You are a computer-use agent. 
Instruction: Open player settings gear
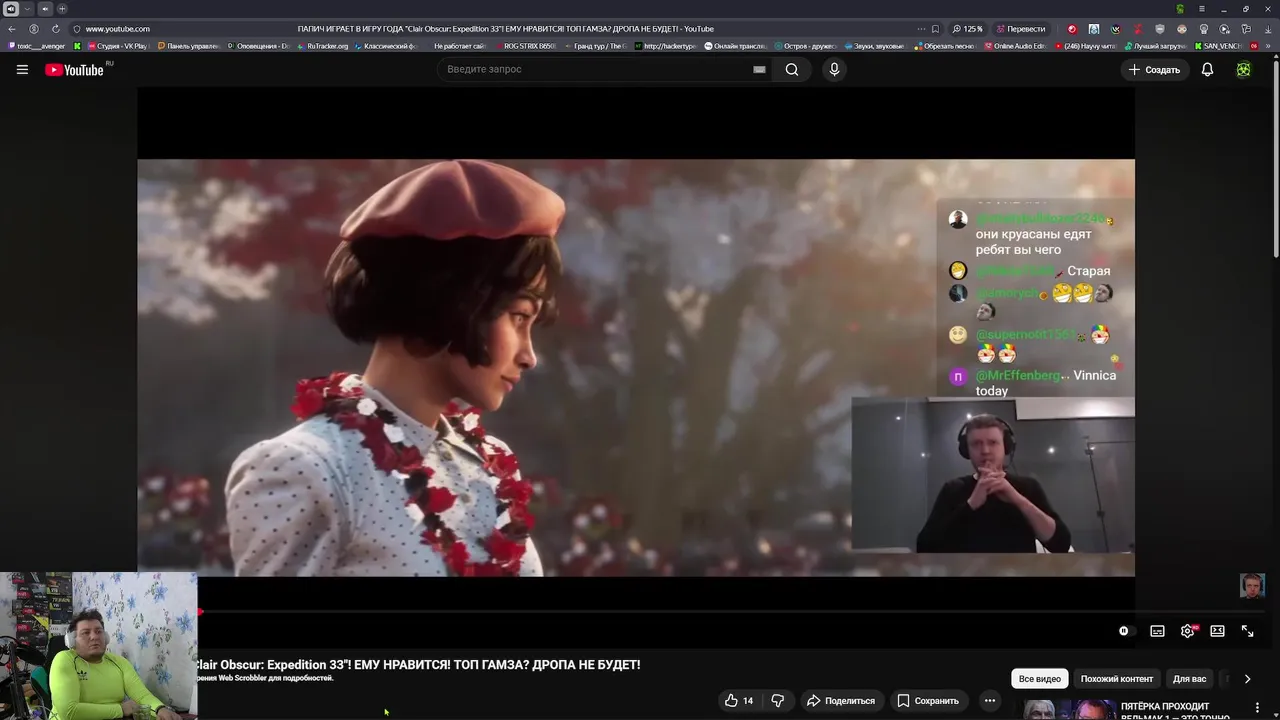click(1187, 631)
